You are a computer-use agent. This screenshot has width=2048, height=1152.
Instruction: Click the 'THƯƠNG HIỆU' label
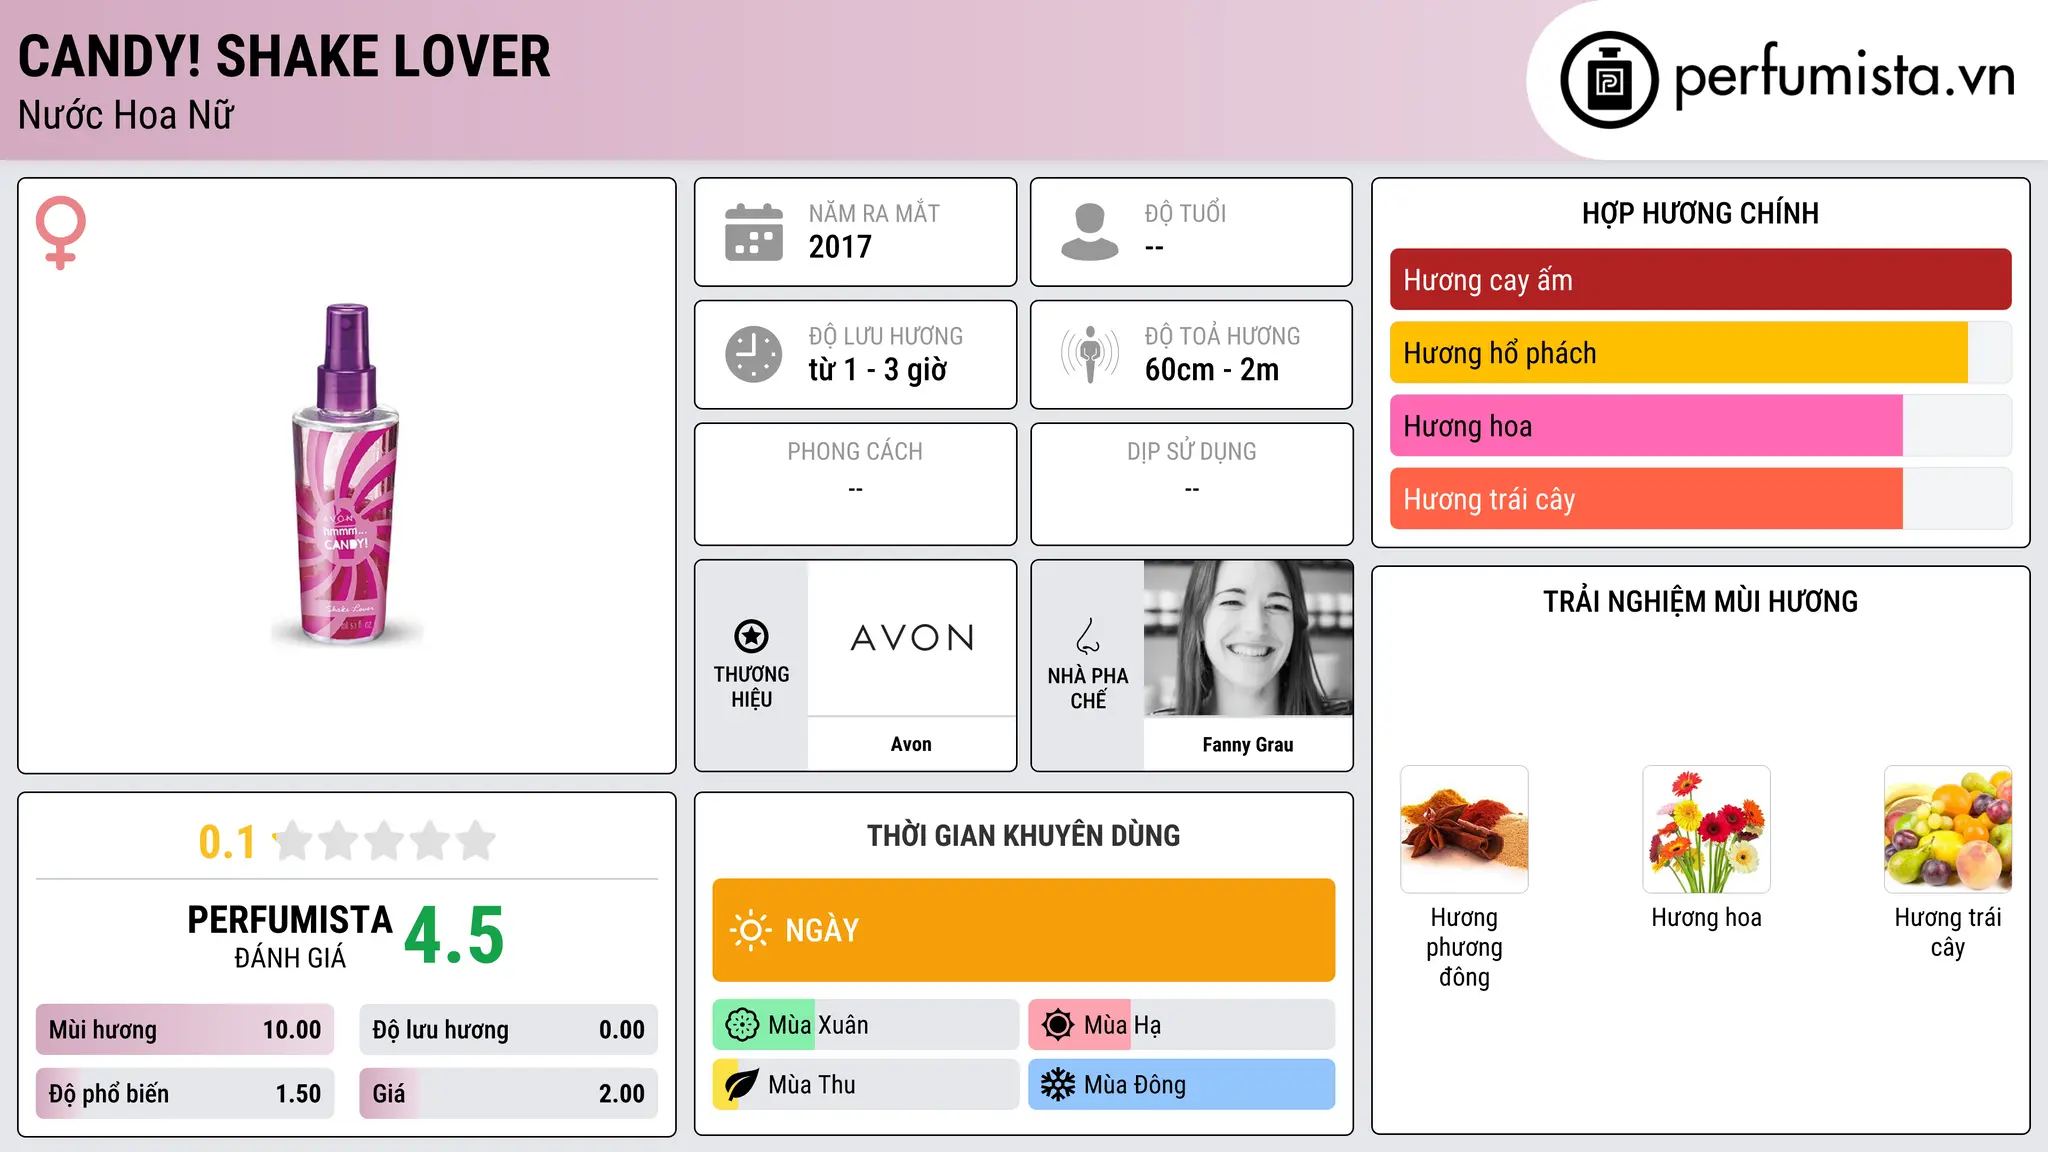(x=751, y=687)
